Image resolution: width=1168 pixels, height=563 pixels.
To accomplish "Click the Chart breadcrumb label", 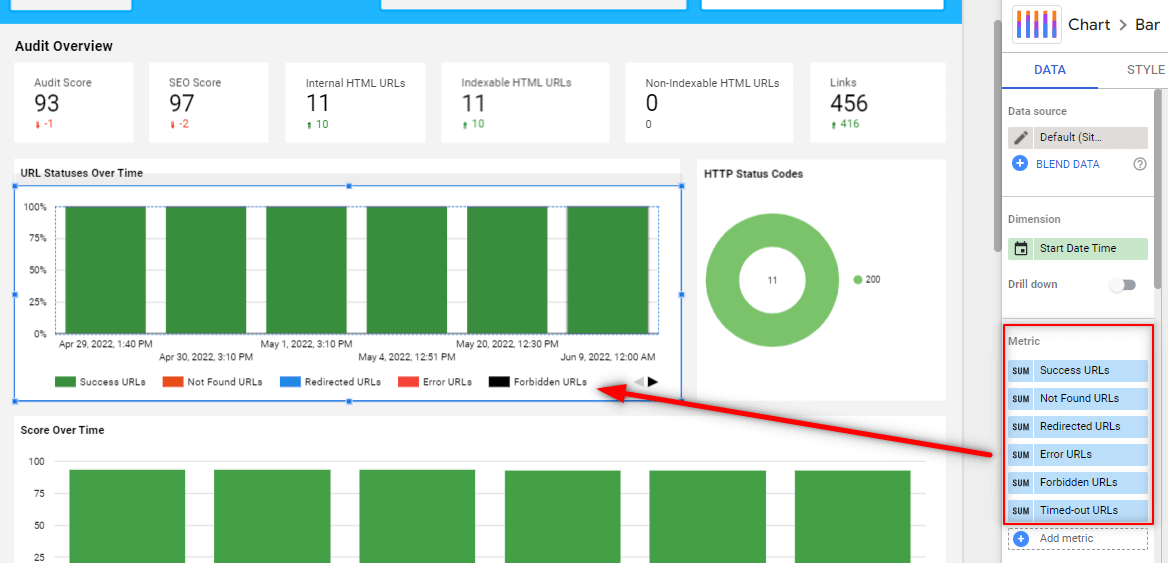I will point(1089,25).
